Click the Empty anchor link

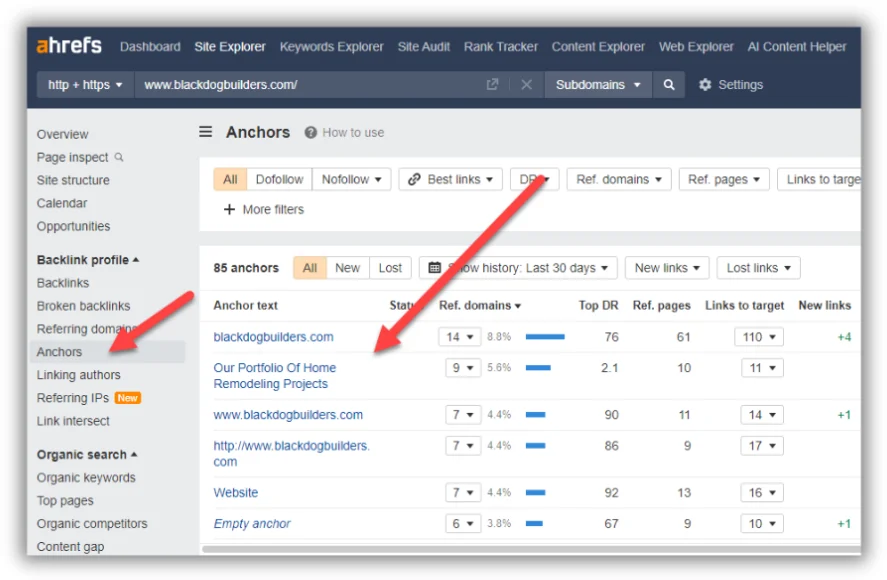tap(252, 523)
